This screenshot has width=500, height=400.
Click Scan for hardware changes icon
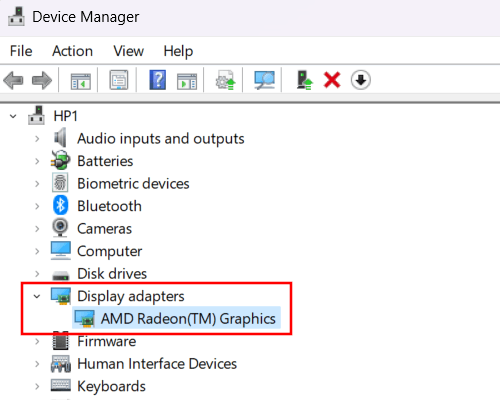(x=264, y=80)
